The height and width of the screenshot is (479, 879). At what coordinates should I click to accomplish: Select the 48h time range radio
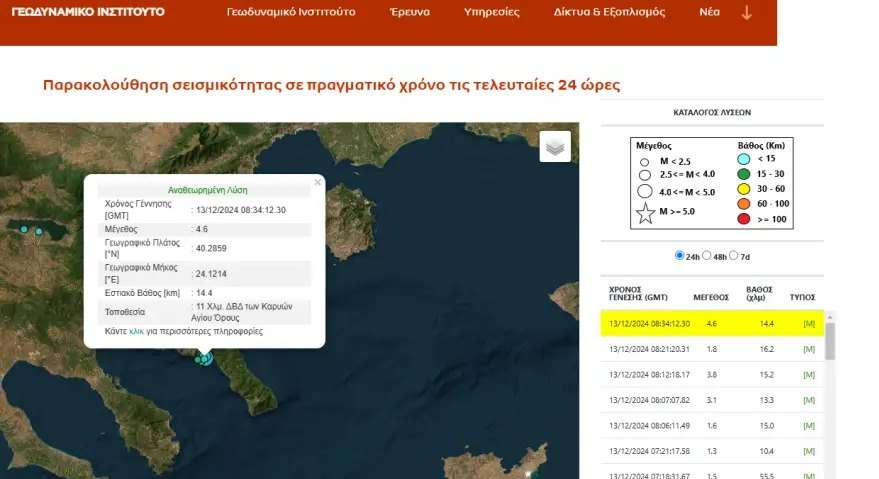(x=707, y=256)
